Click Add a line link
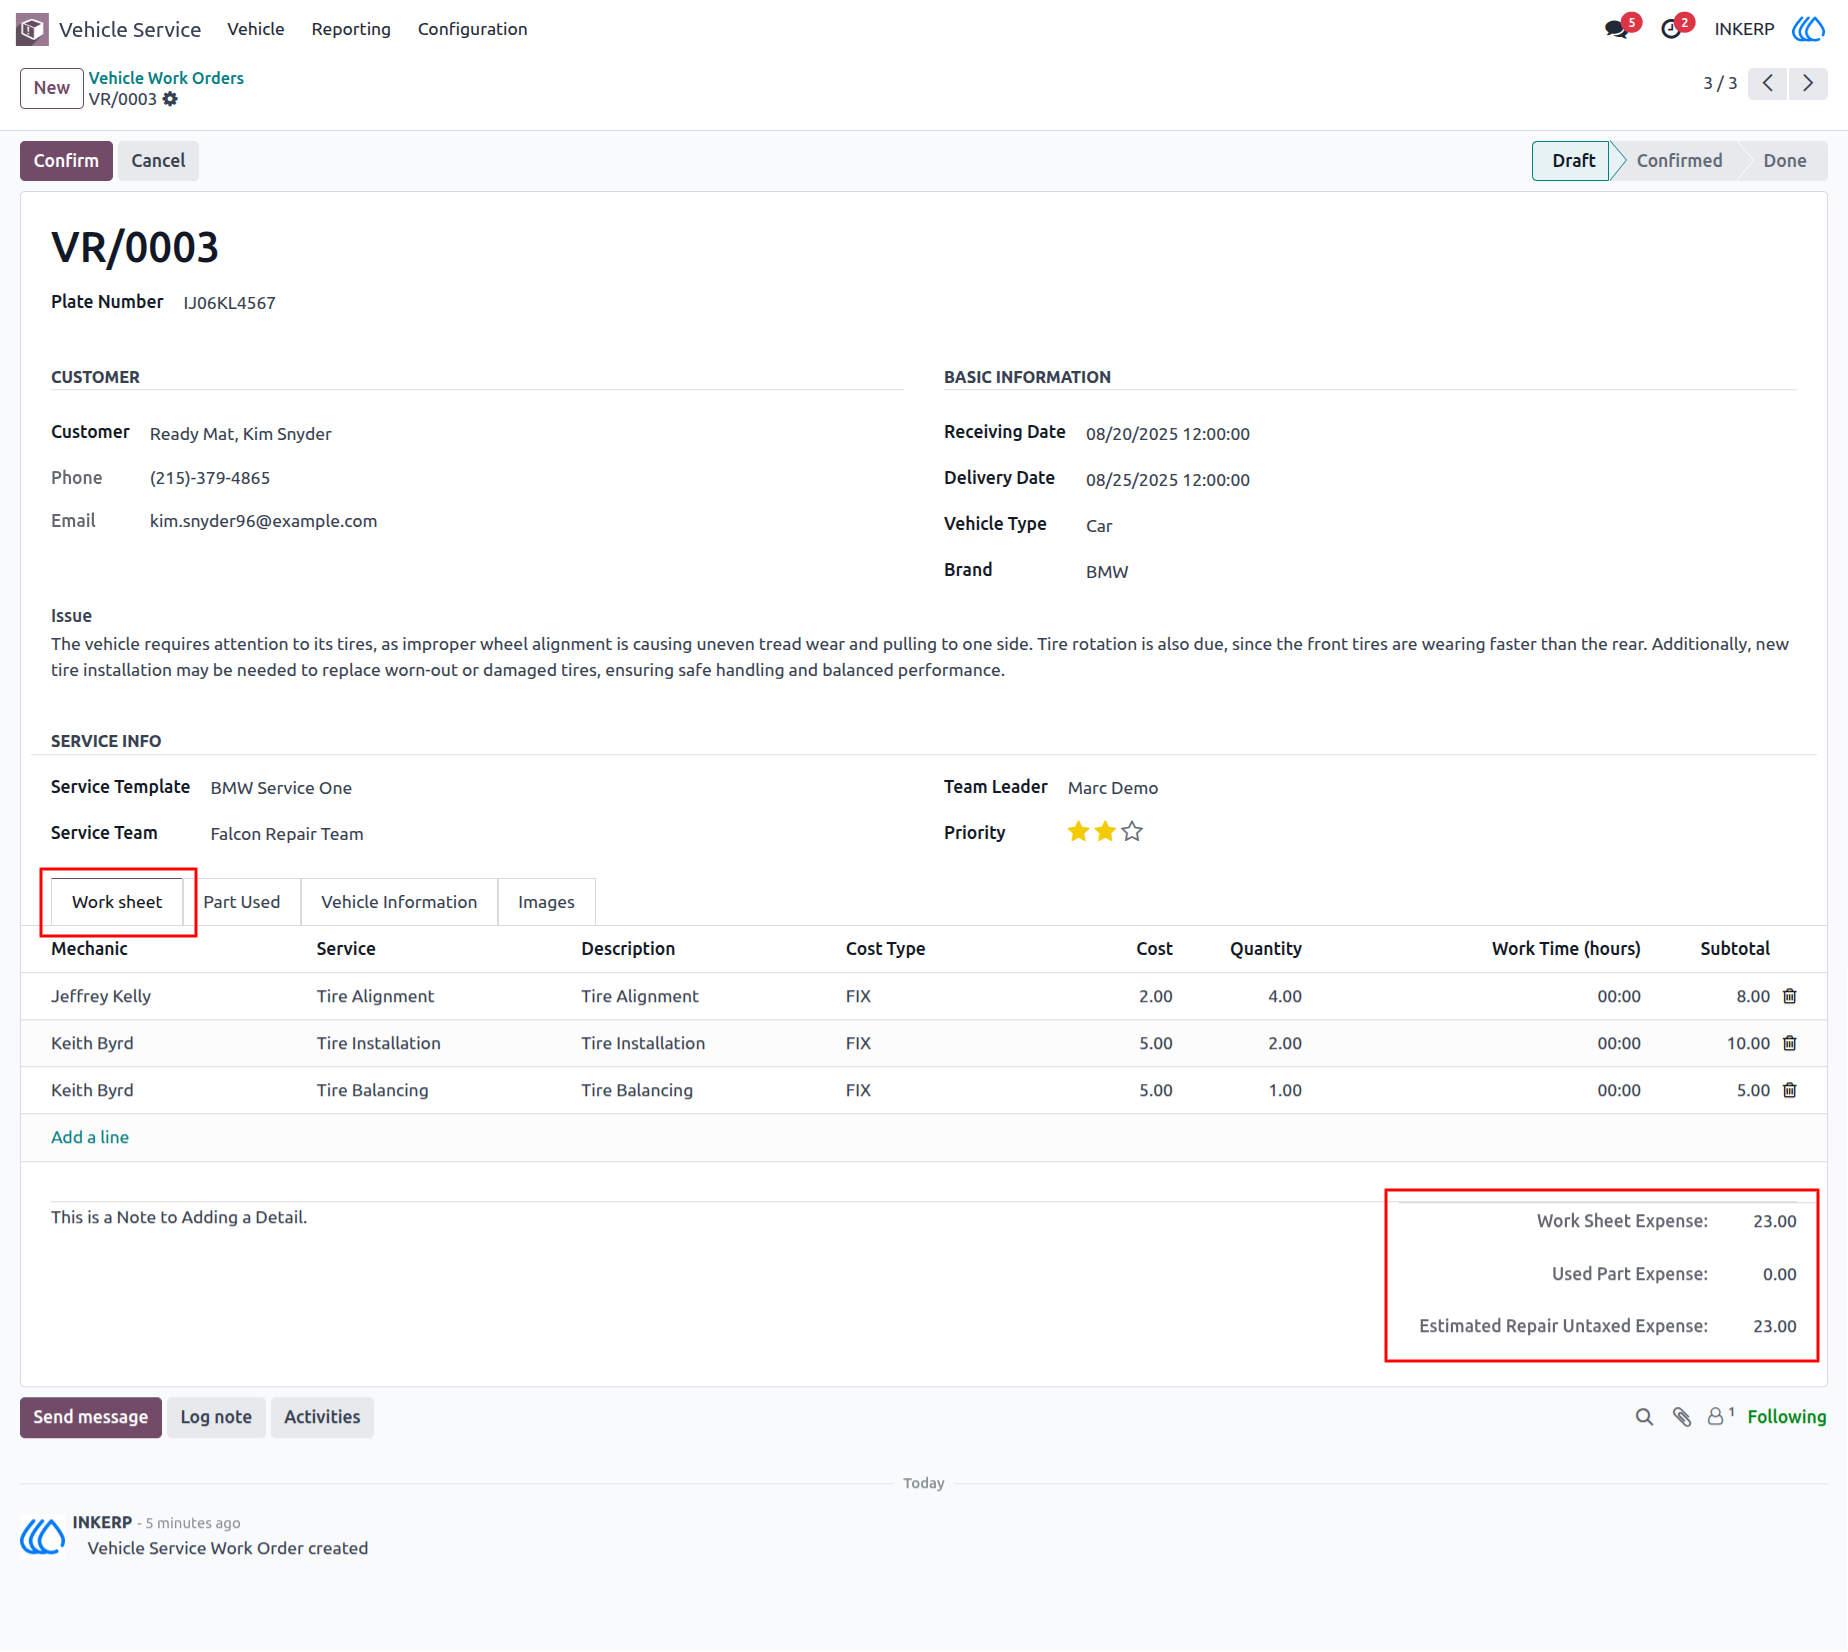The width and height of the screenshot is (1848, 1652). 90,1137
